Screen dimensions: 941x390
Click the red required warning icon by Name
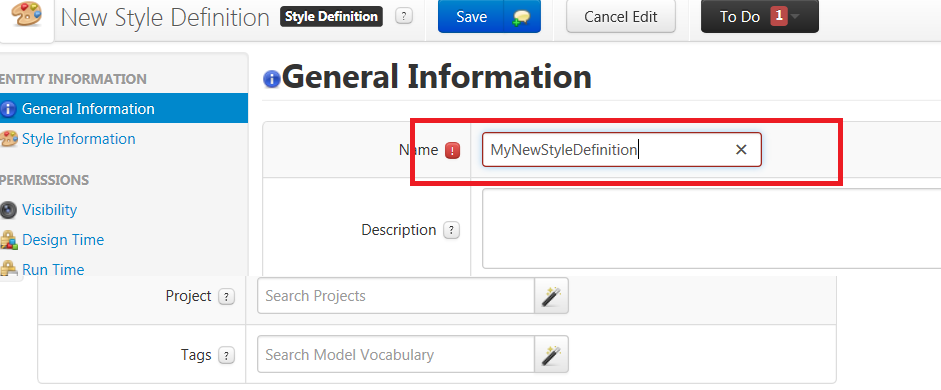[452, 150]
